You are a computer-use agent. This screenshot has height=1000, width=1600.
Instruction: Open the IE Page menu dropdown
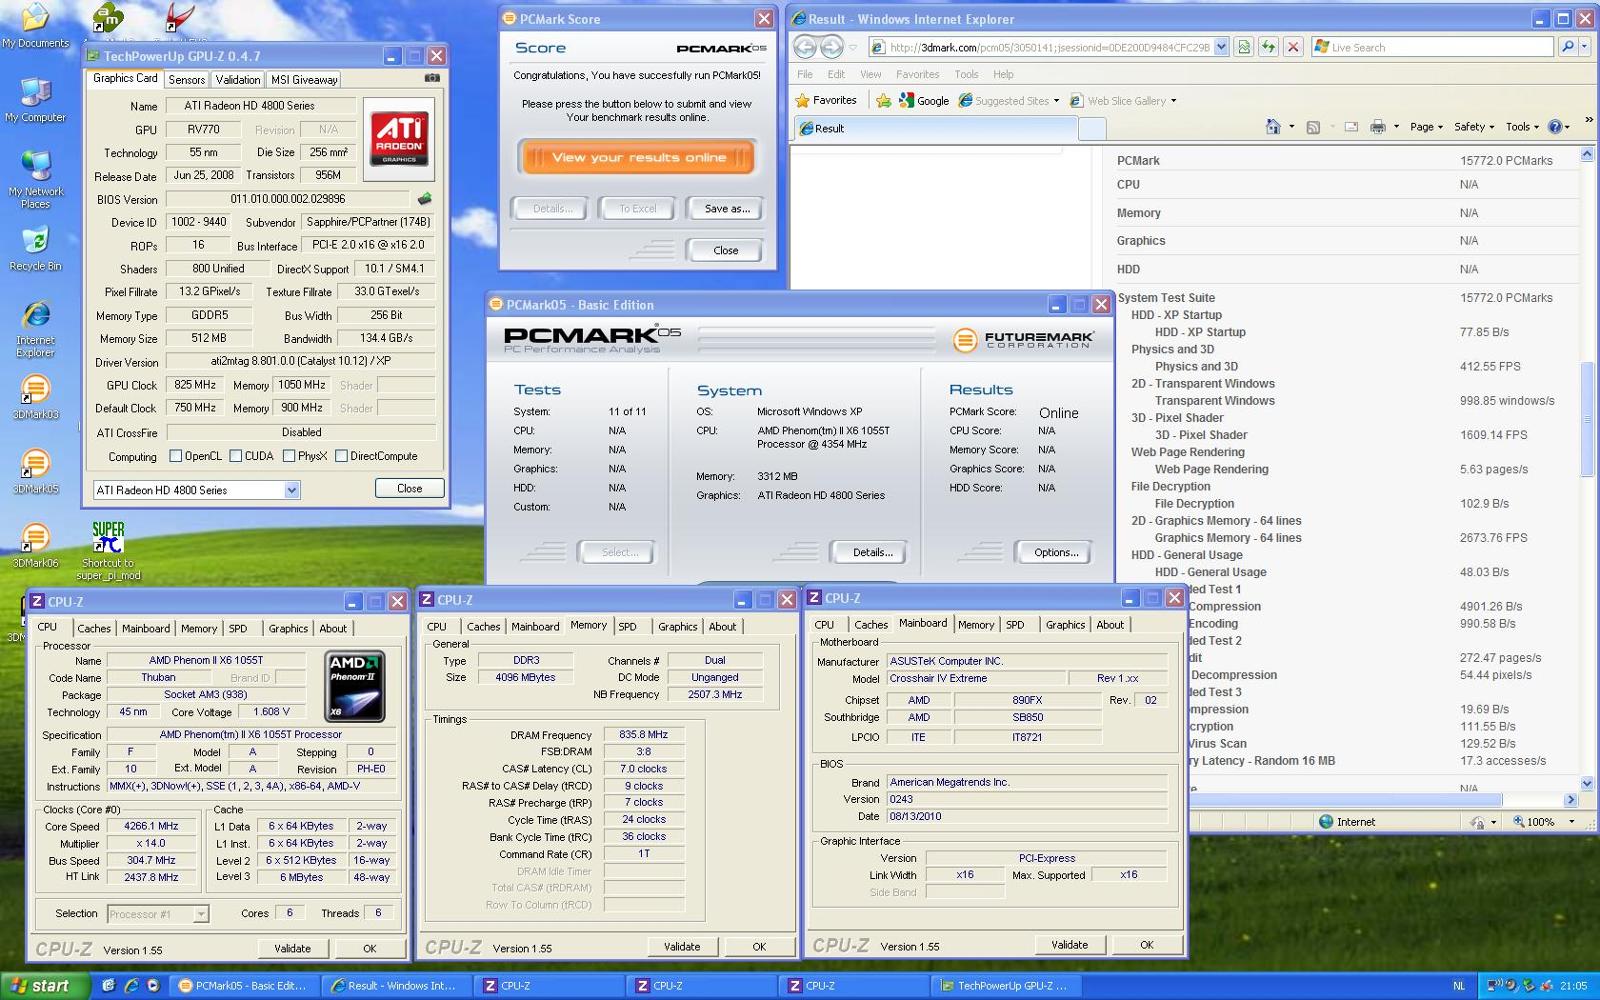tap(1427, 127)
